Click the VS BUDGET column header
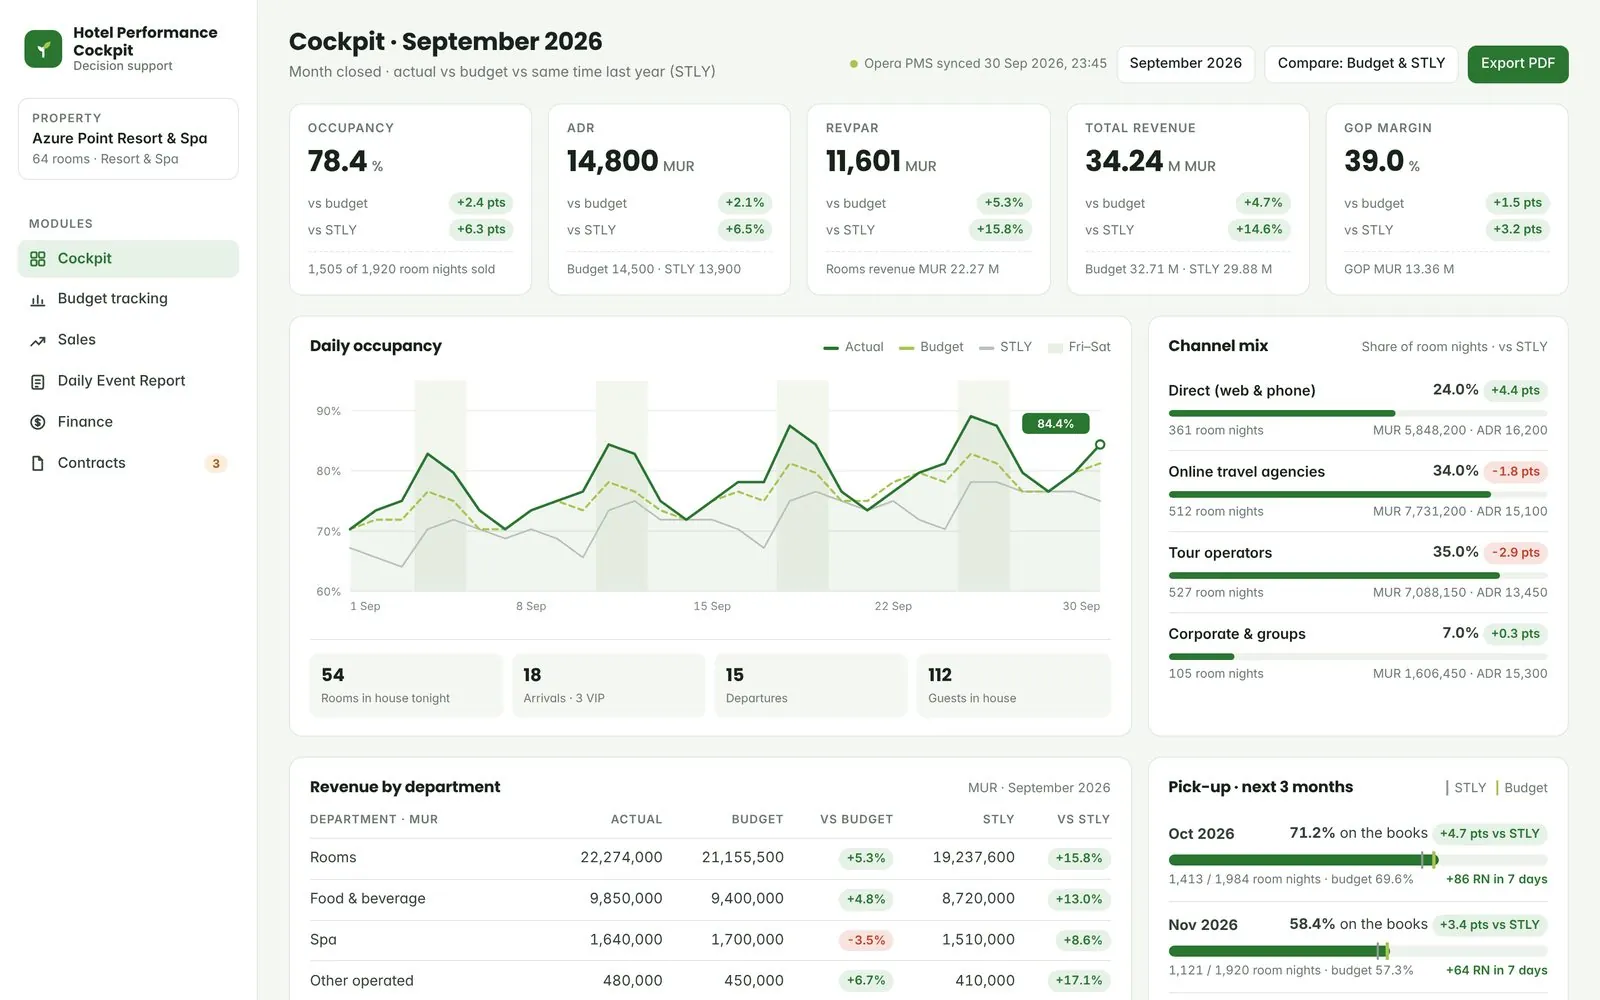Image resolution: width=1600 pixels, height=1000 pixels. coord(856,819)
